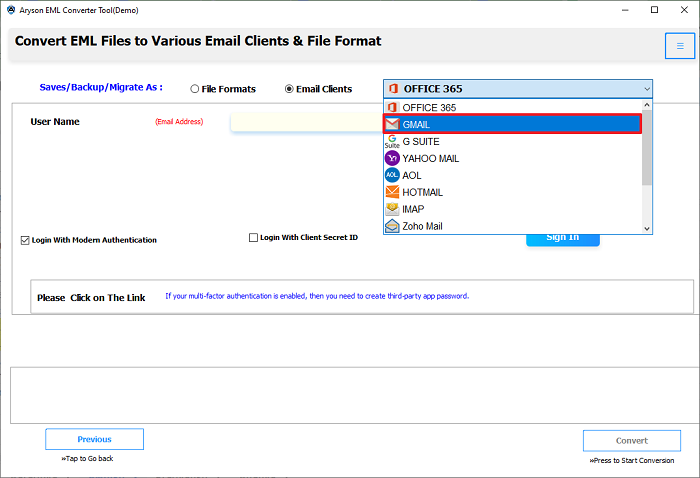Click the Yahoo Mail purple icon
Screen dimensions: 700x478
pos(392,158)
